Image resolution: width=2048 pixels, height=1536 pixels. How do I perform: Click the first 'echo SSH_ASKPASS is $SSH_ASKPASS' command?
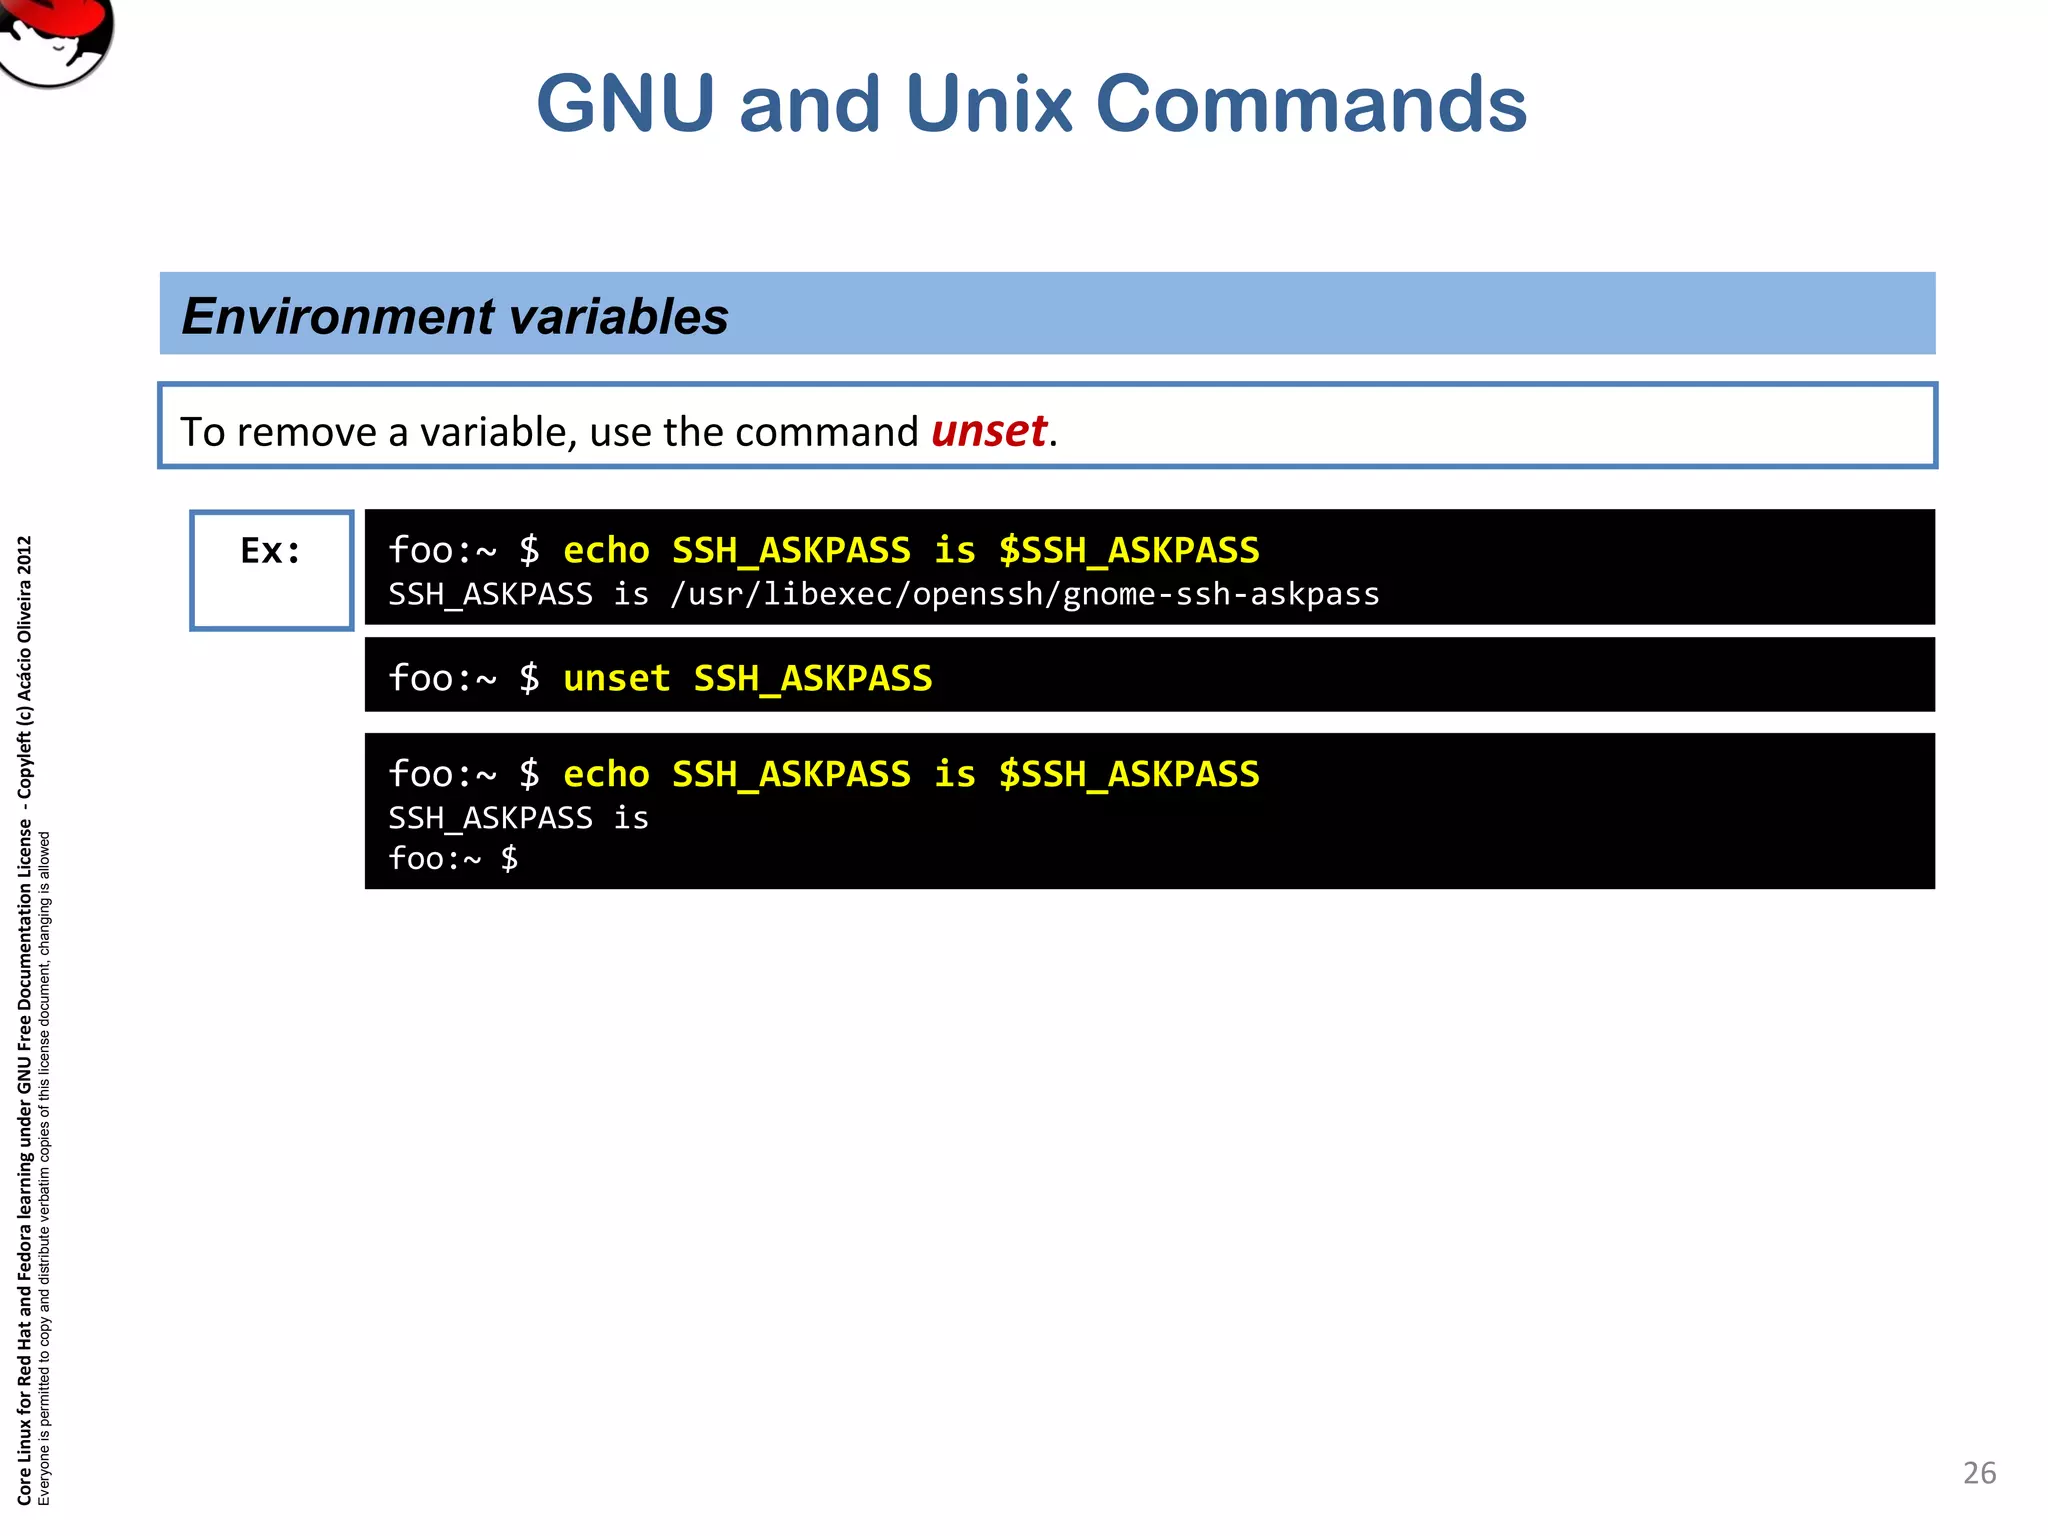click(910, 550)
